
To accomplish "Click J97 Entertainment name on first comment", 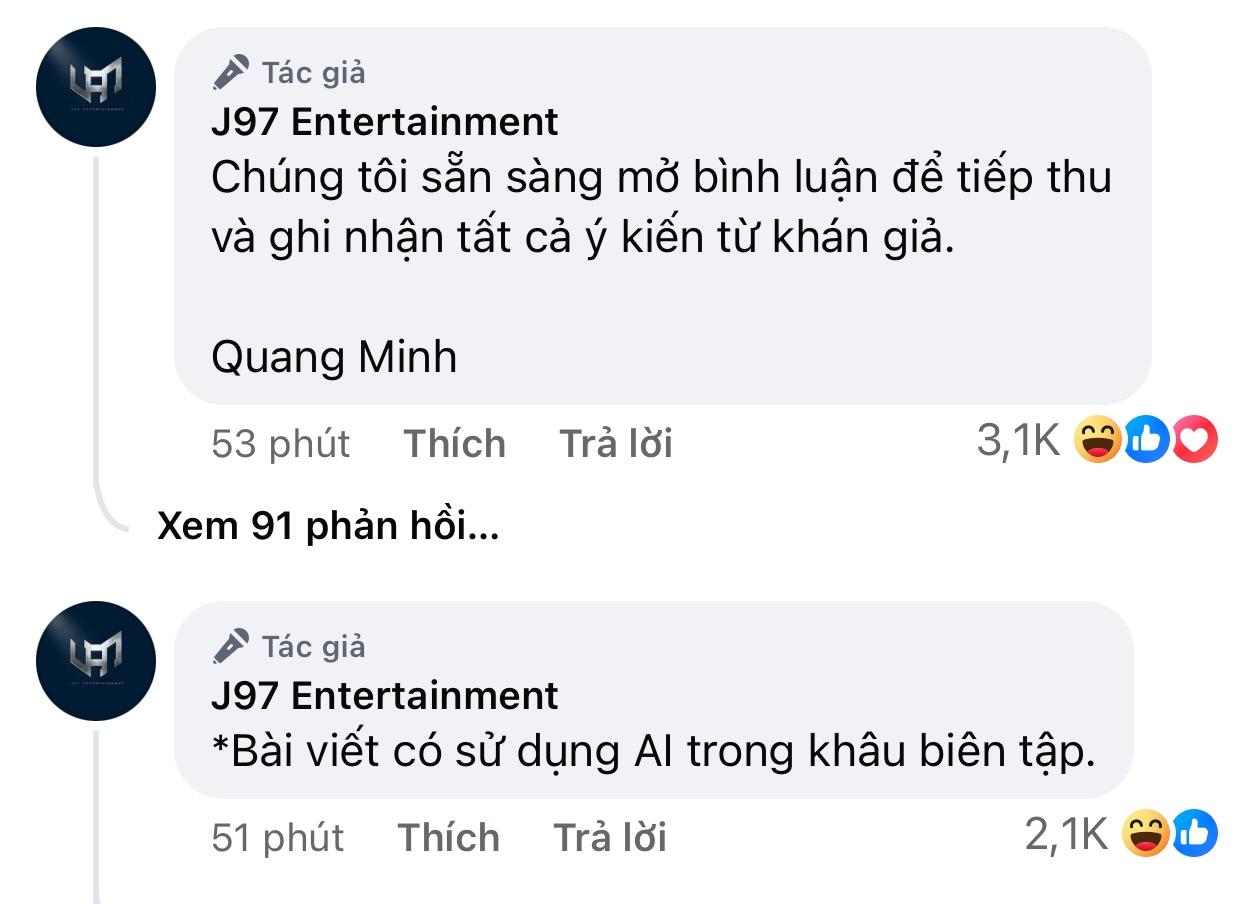I will pyautogui.click(x=385, y=121).
